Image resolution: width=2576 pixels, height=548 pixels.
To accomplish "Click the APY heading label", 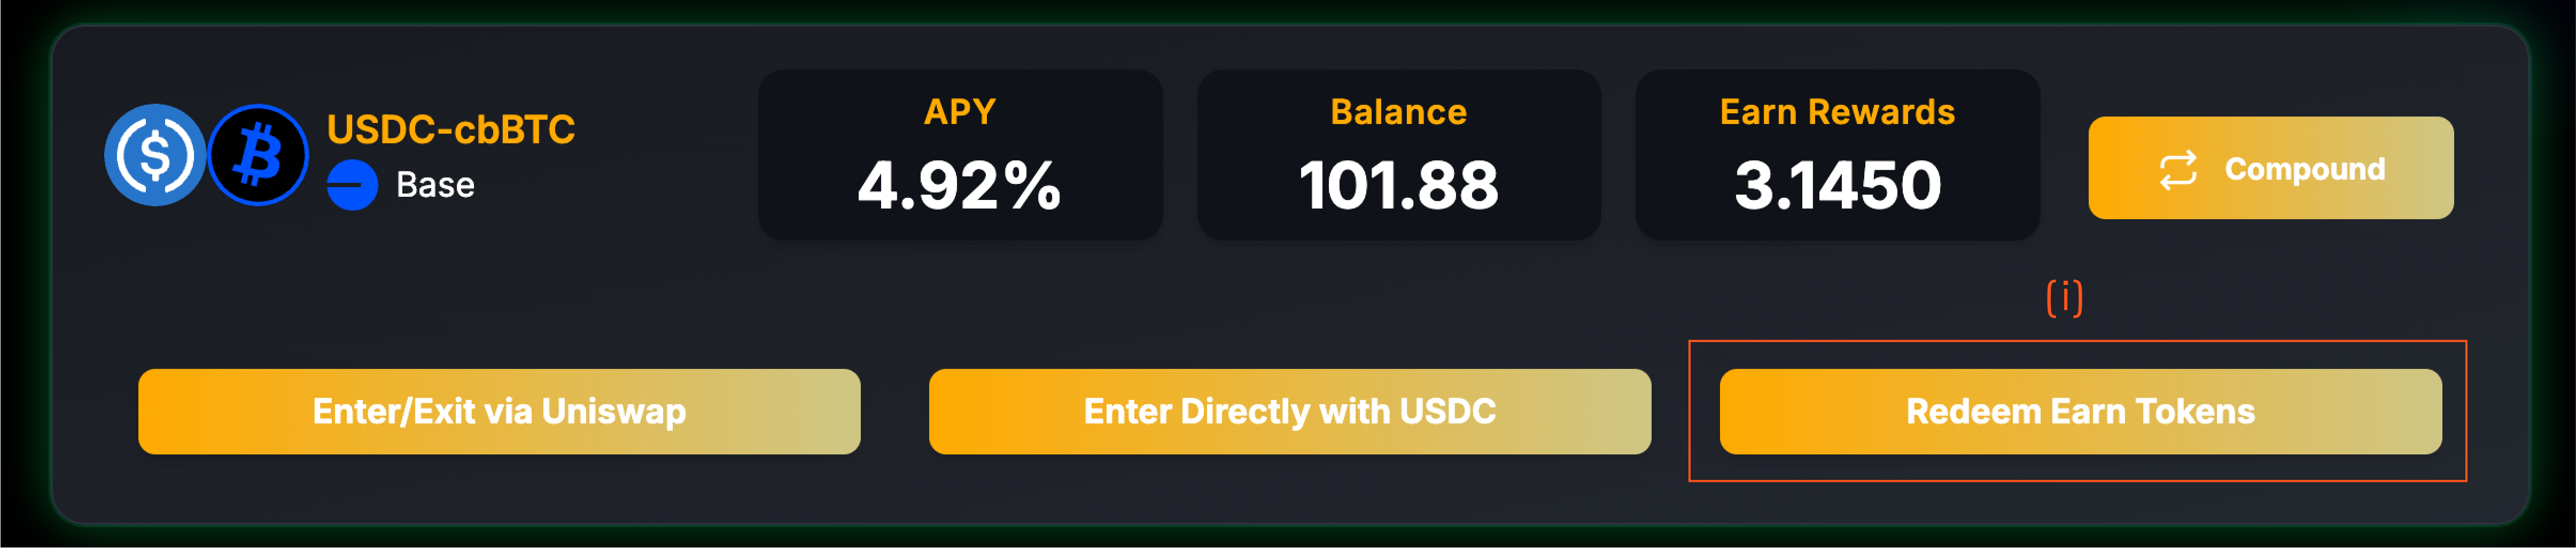I will 960,111.
